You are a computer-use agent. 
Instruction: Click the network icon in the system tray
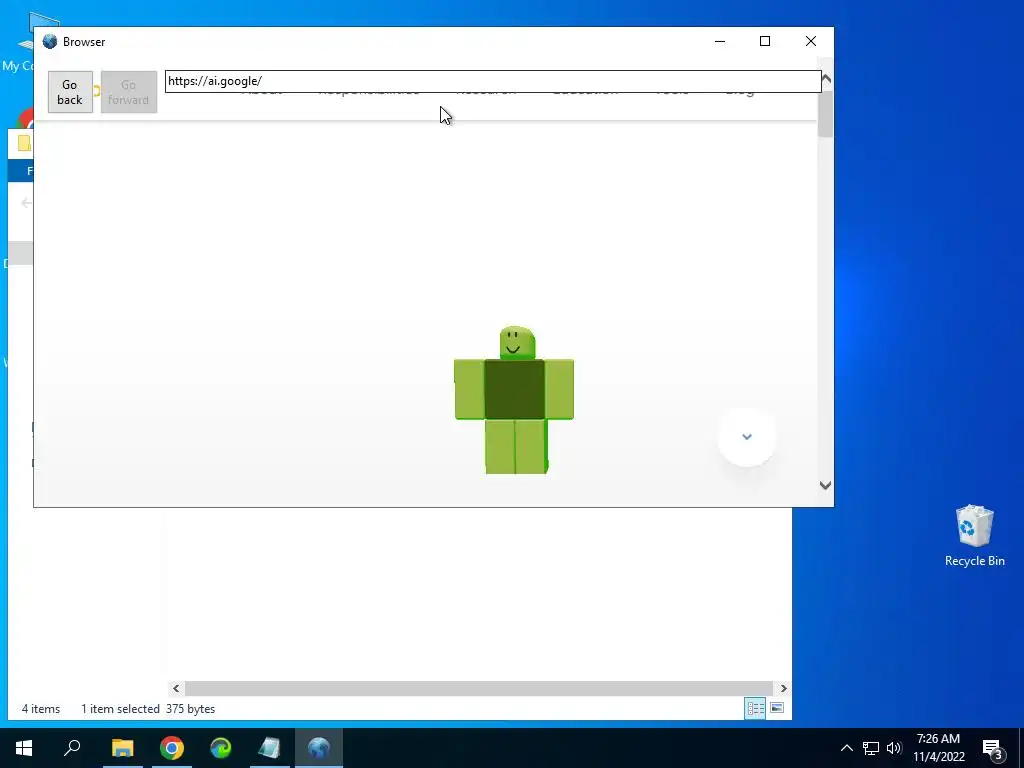871,748
